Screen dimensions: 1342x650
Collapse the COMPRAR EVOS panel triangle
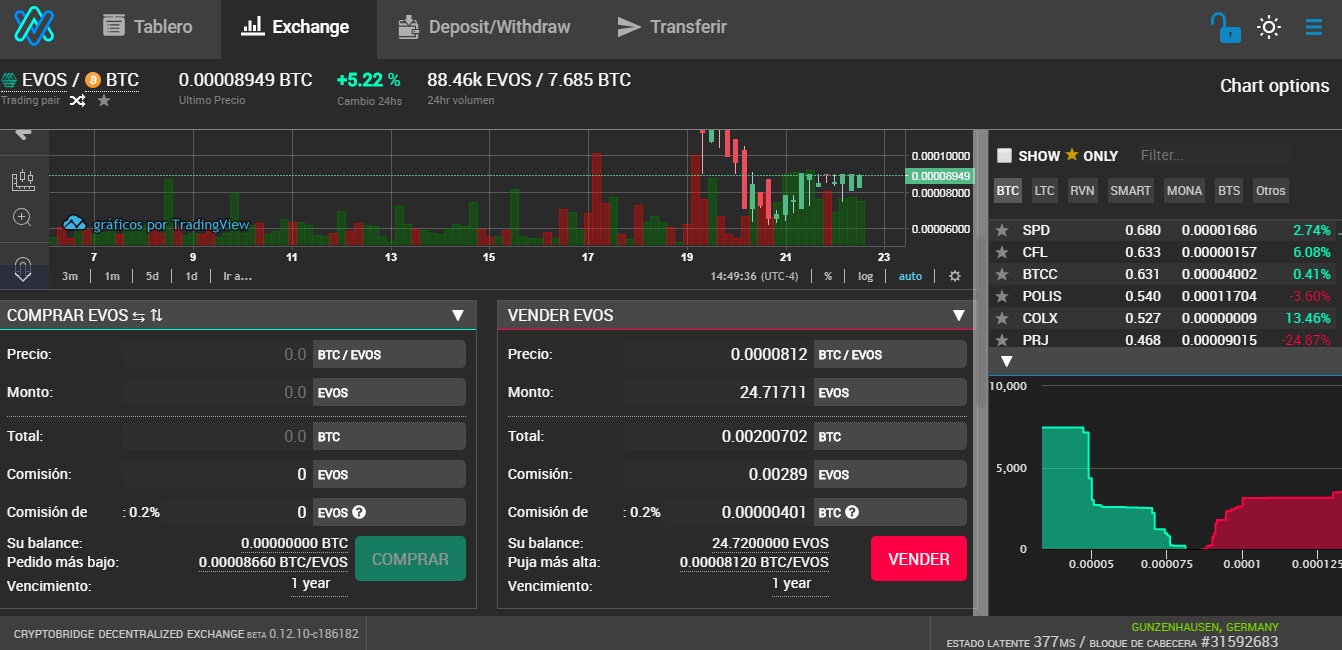tap(457, 315)
